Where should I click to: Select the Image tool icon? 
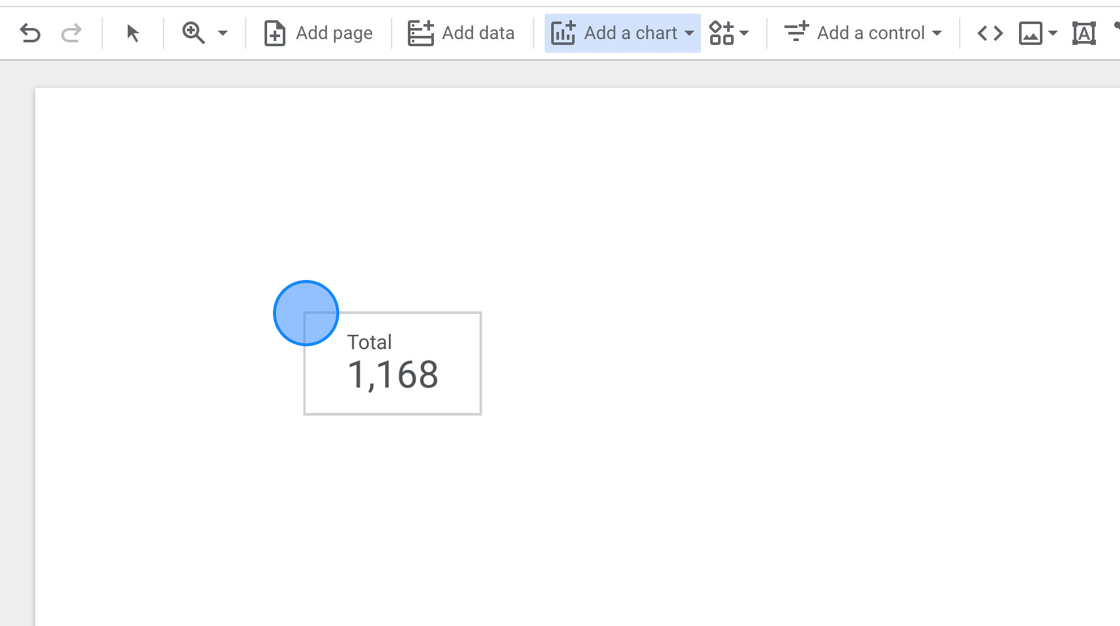[1031, 32]
